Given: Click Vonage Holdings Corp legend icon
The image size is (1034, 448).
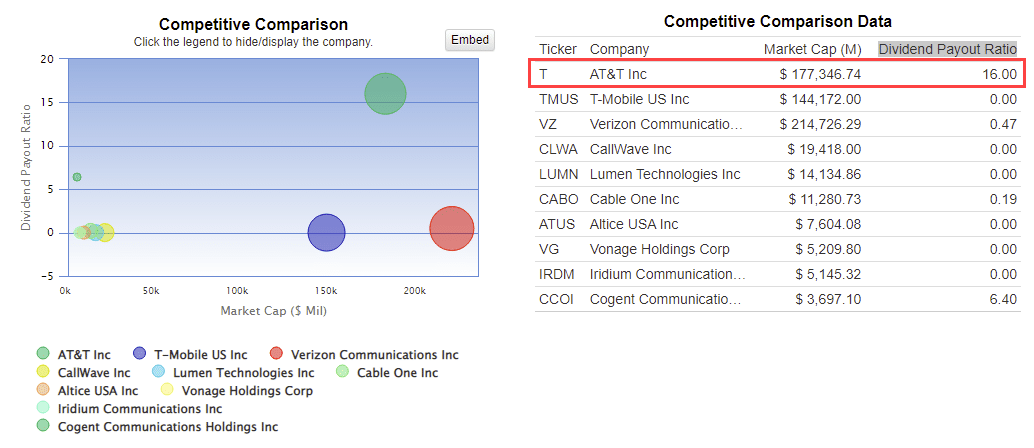Looking at the screenshot, I should click(x=167, y=390).
